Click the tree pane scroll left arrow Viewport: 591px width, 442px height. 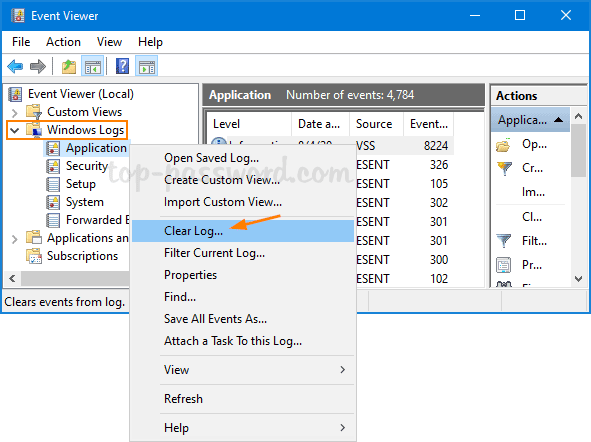coord(12,278)
